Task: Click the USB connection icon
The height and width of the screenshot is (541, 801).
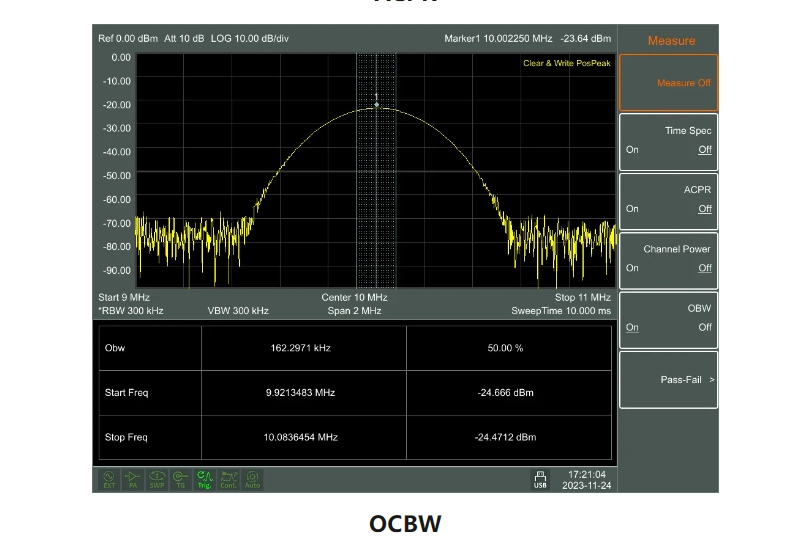Action: pos(540,479)
